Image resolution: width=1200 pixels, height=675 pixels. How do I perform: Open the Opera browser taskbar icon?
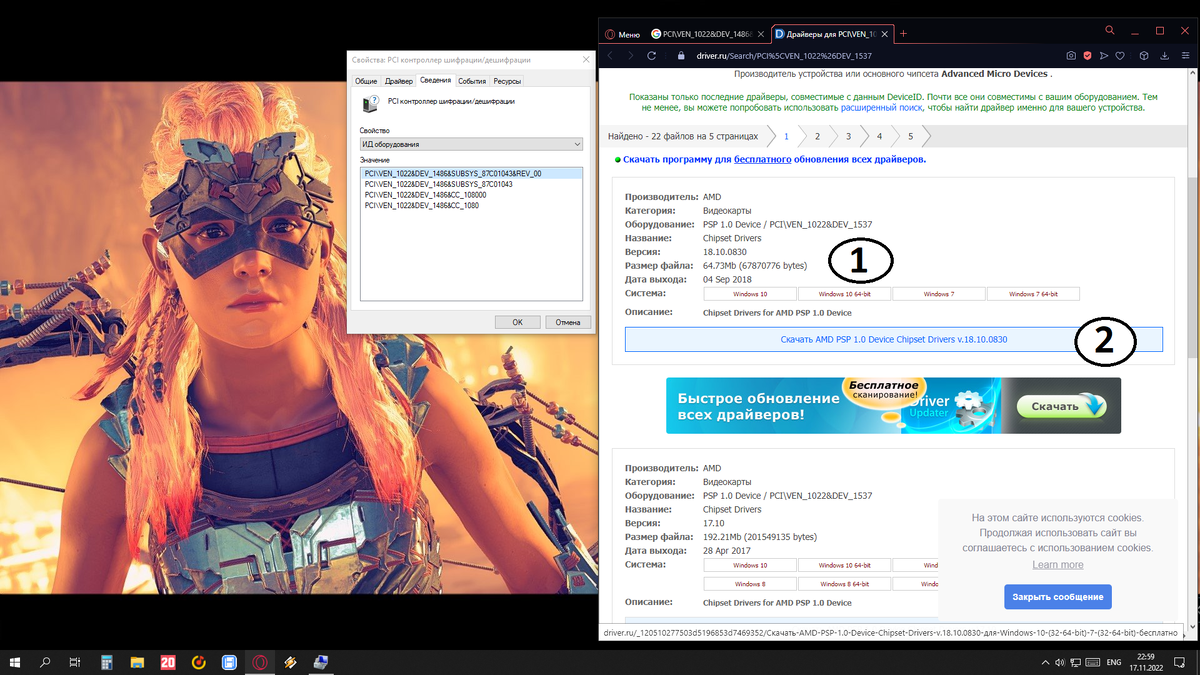(x=260, y=662)
